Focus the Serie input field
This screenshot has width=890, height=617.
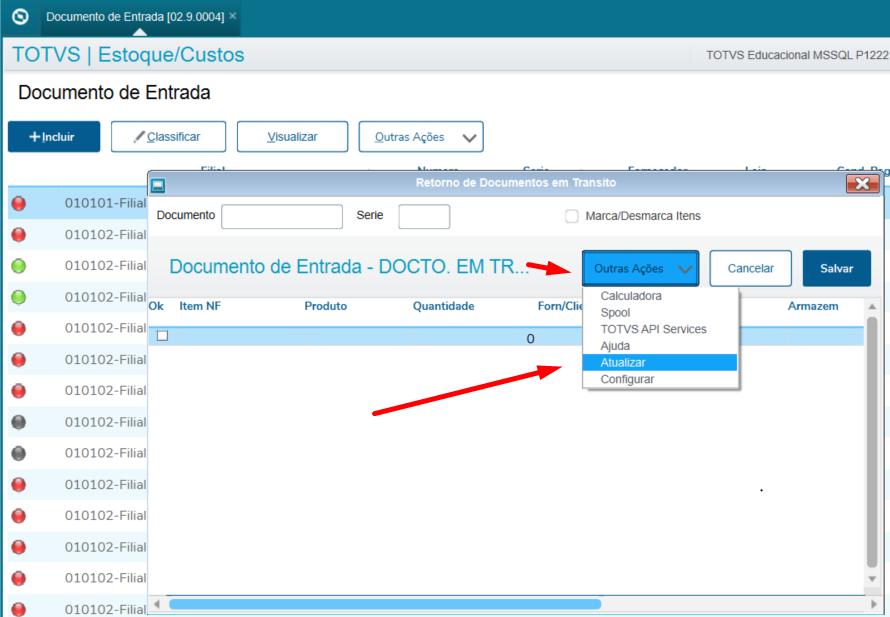click(x=424, y=216)
